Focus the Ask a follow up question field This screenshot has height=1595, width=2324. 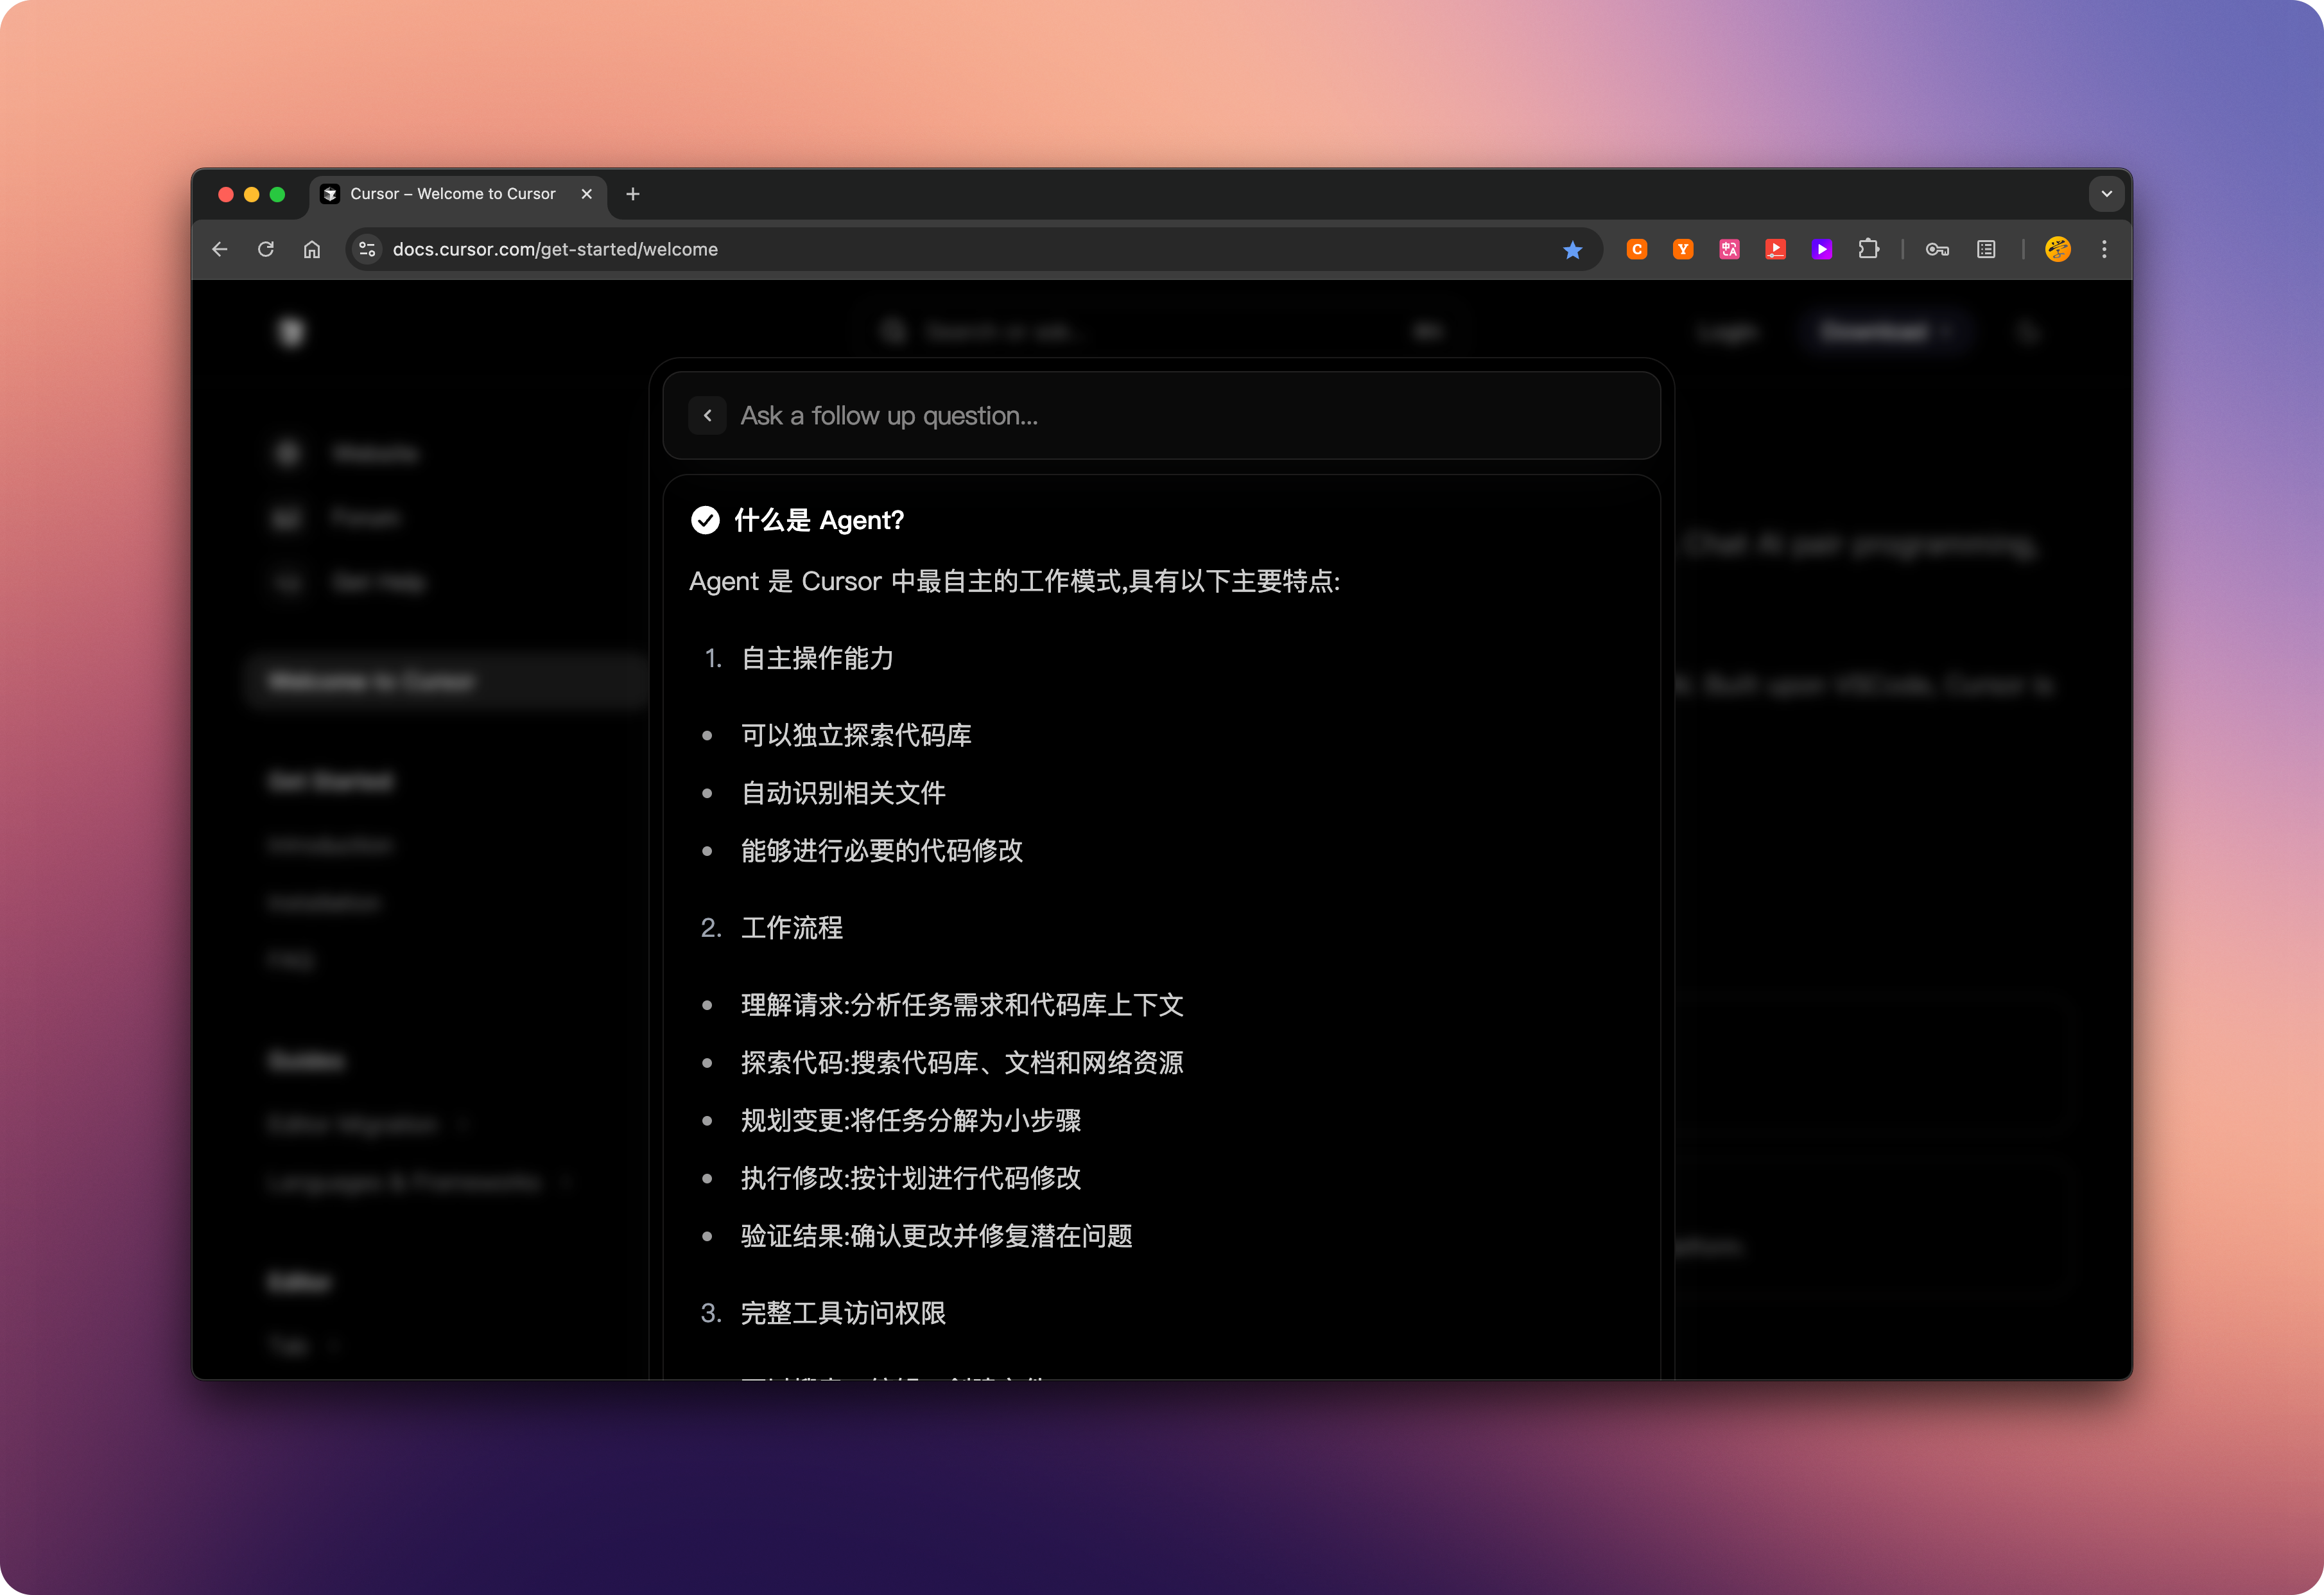coord(1161,416)
